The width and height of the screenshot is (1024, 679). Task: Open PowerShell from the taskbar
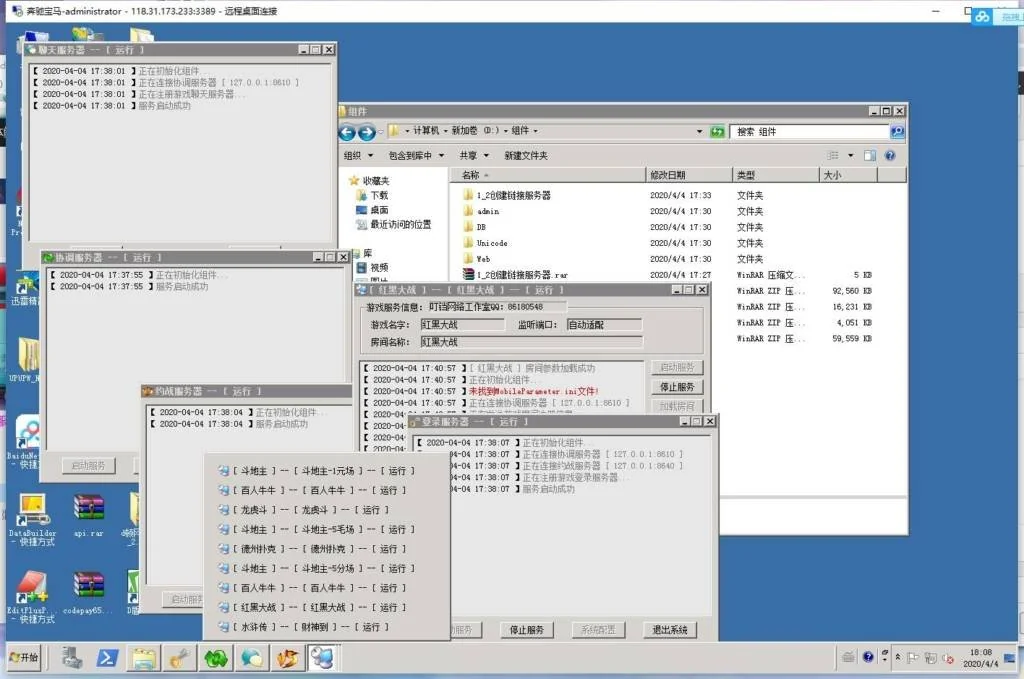107,657
